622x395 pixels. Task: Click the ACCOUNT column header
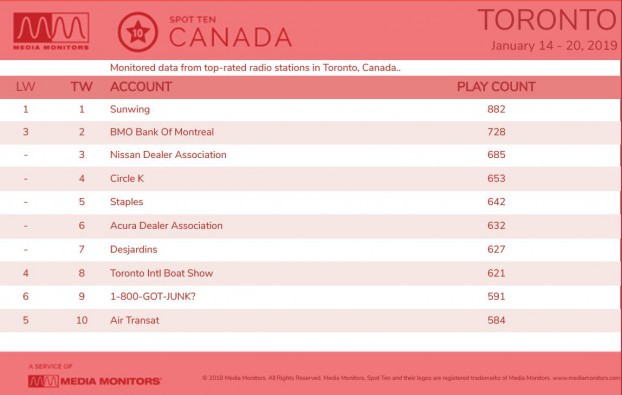[141, 86]
